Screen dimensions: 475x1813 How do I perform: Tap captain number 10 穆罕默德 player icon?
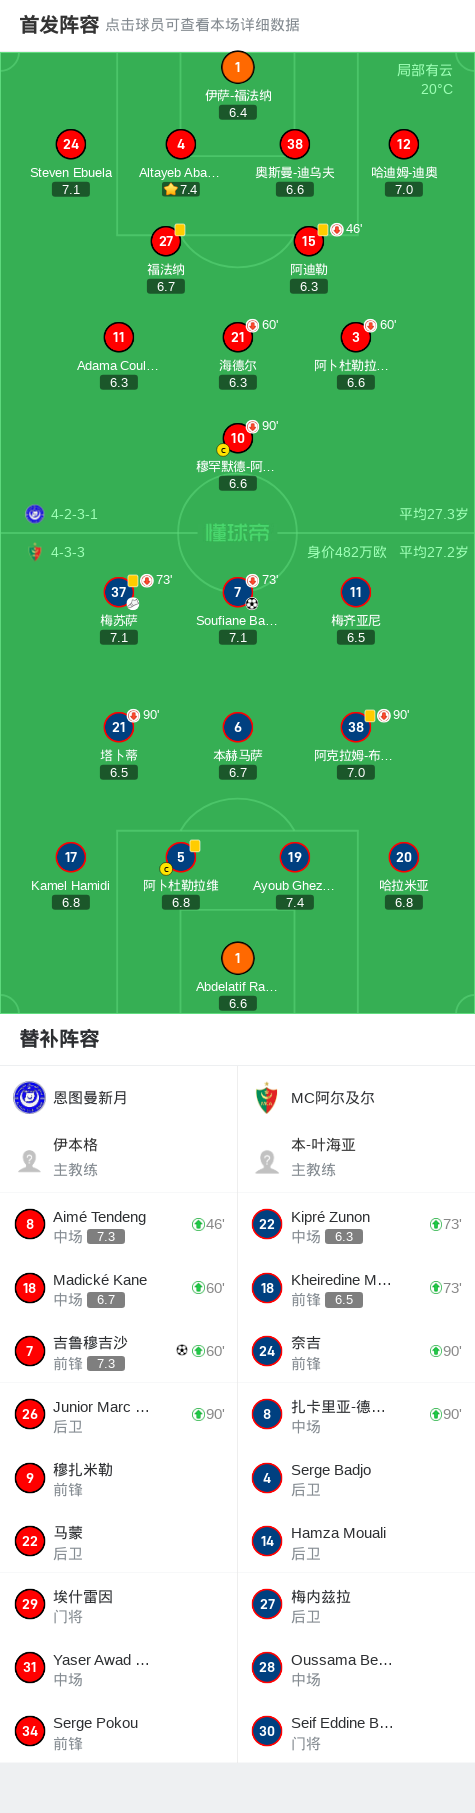[237, 438]
